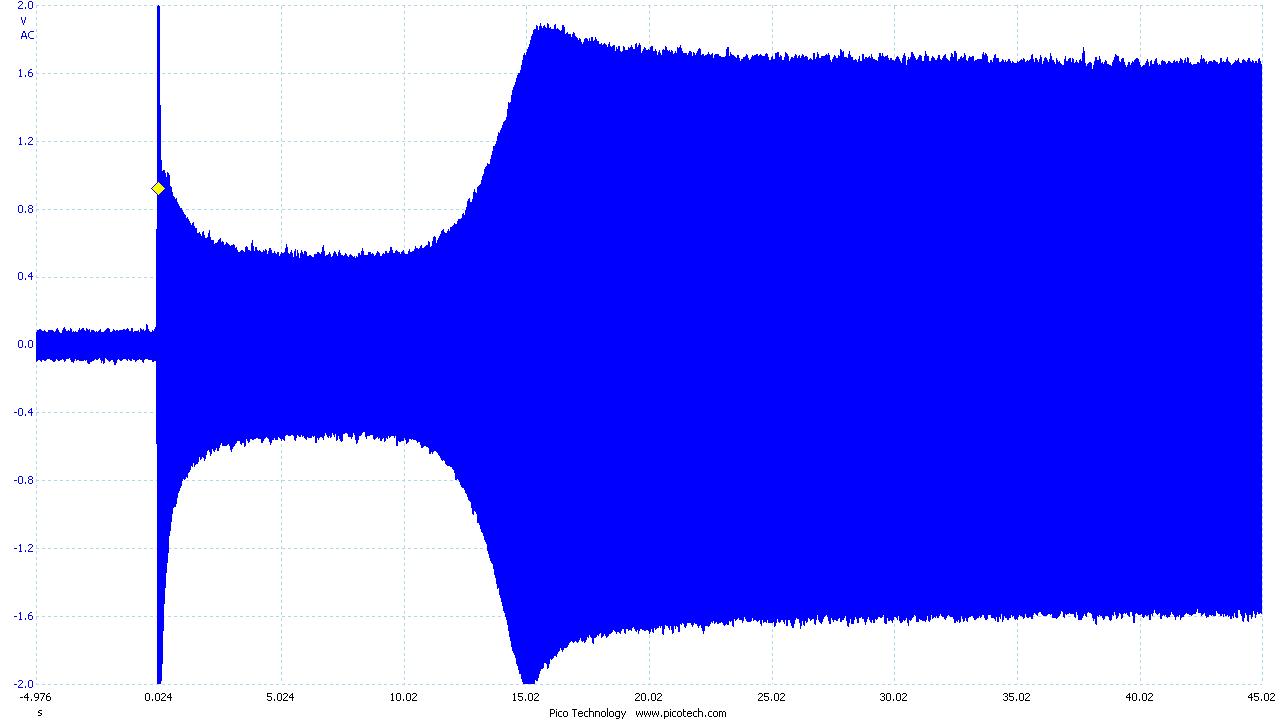Click the 2.0 voltage axis label
Screen dimensions: 1280x720
[25, 5]
